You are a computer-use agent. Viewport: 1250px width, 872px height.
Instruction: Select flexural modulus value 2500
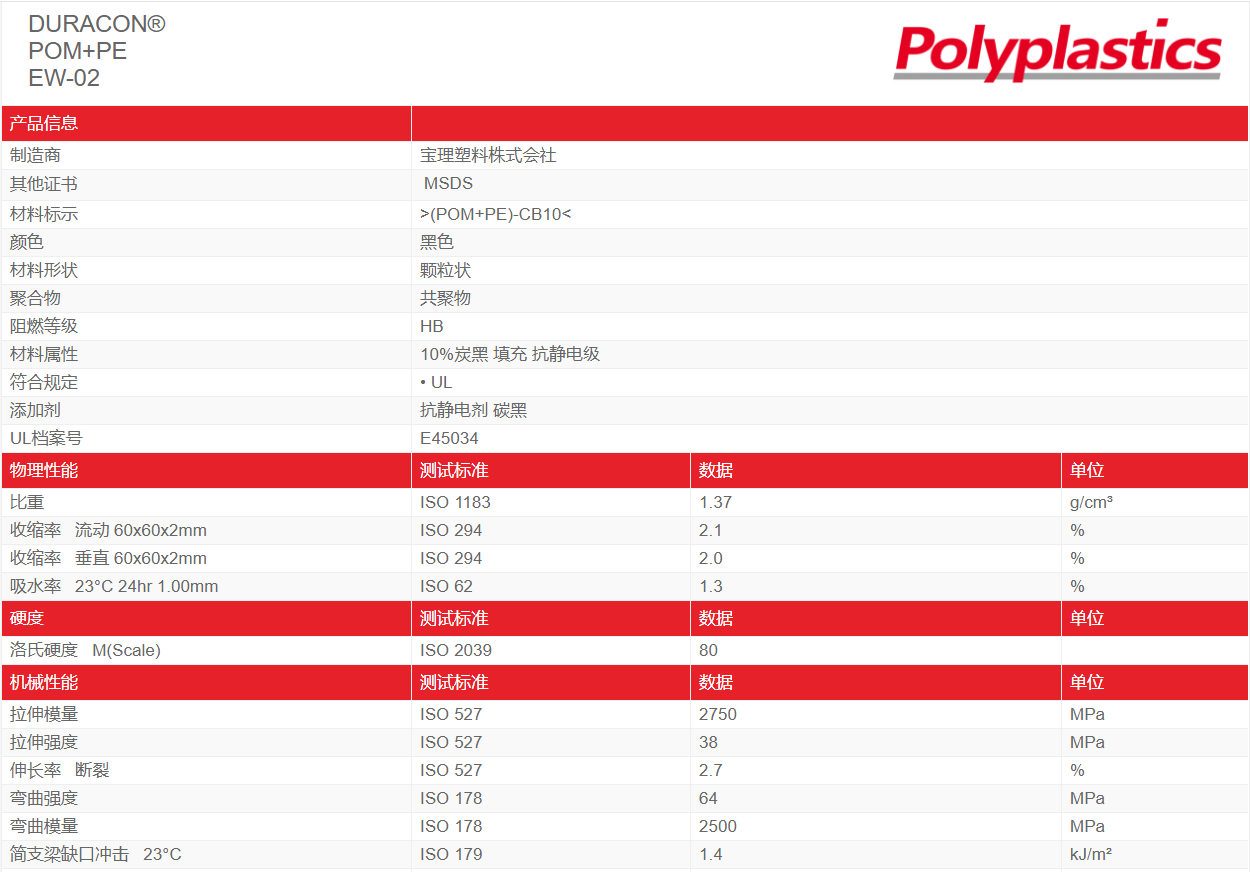pos(718,826)
